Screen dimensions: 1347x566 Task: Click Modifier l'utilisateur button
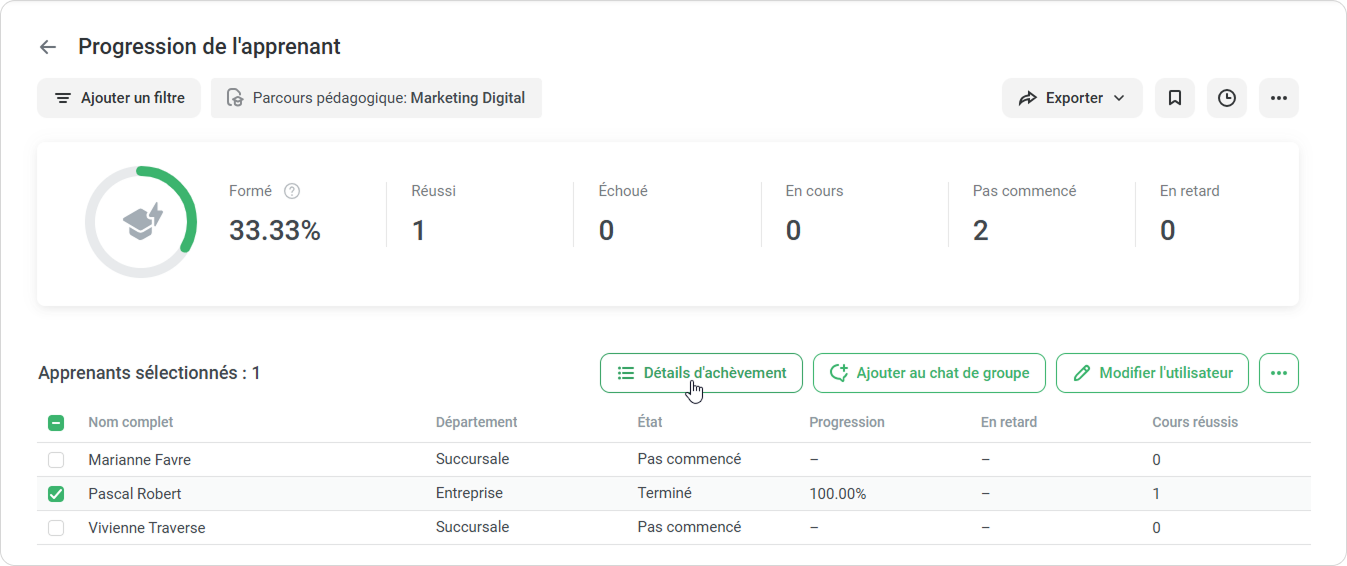tap(1152, 373)
